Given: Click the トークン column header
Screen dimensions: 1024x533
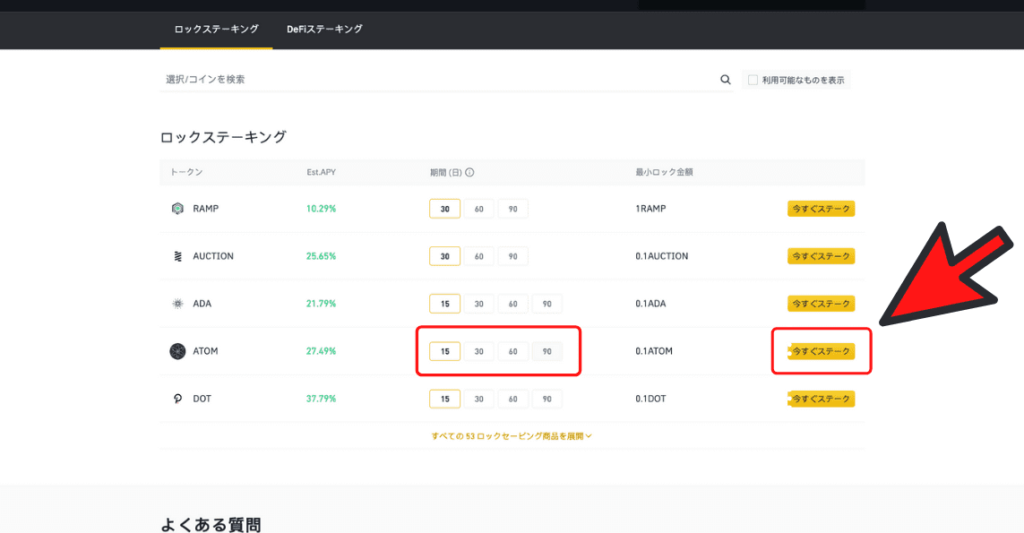Looking at the screenshot, I should click(186, 172).
